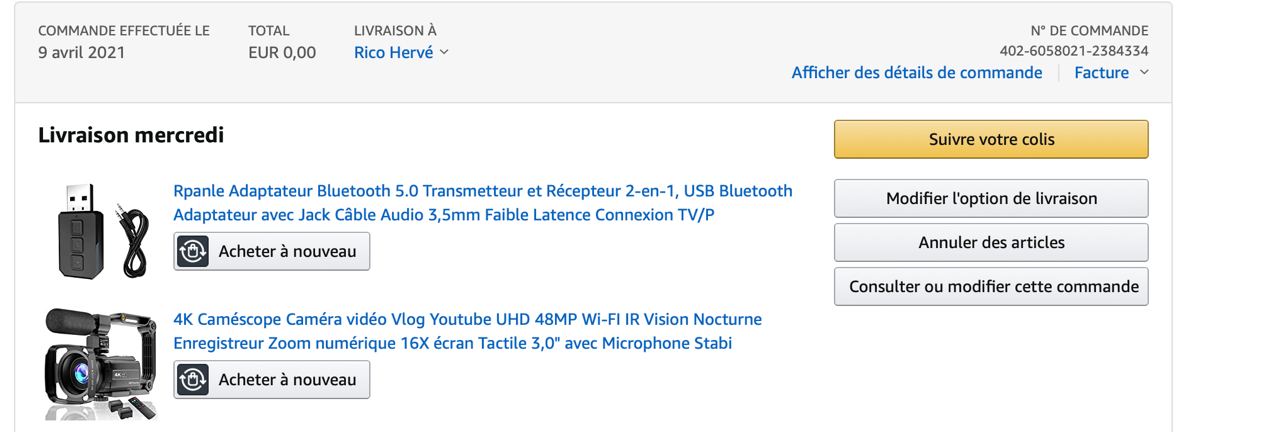Select Annuler des articles
The image size is (1280, 432).
point(991,242)
